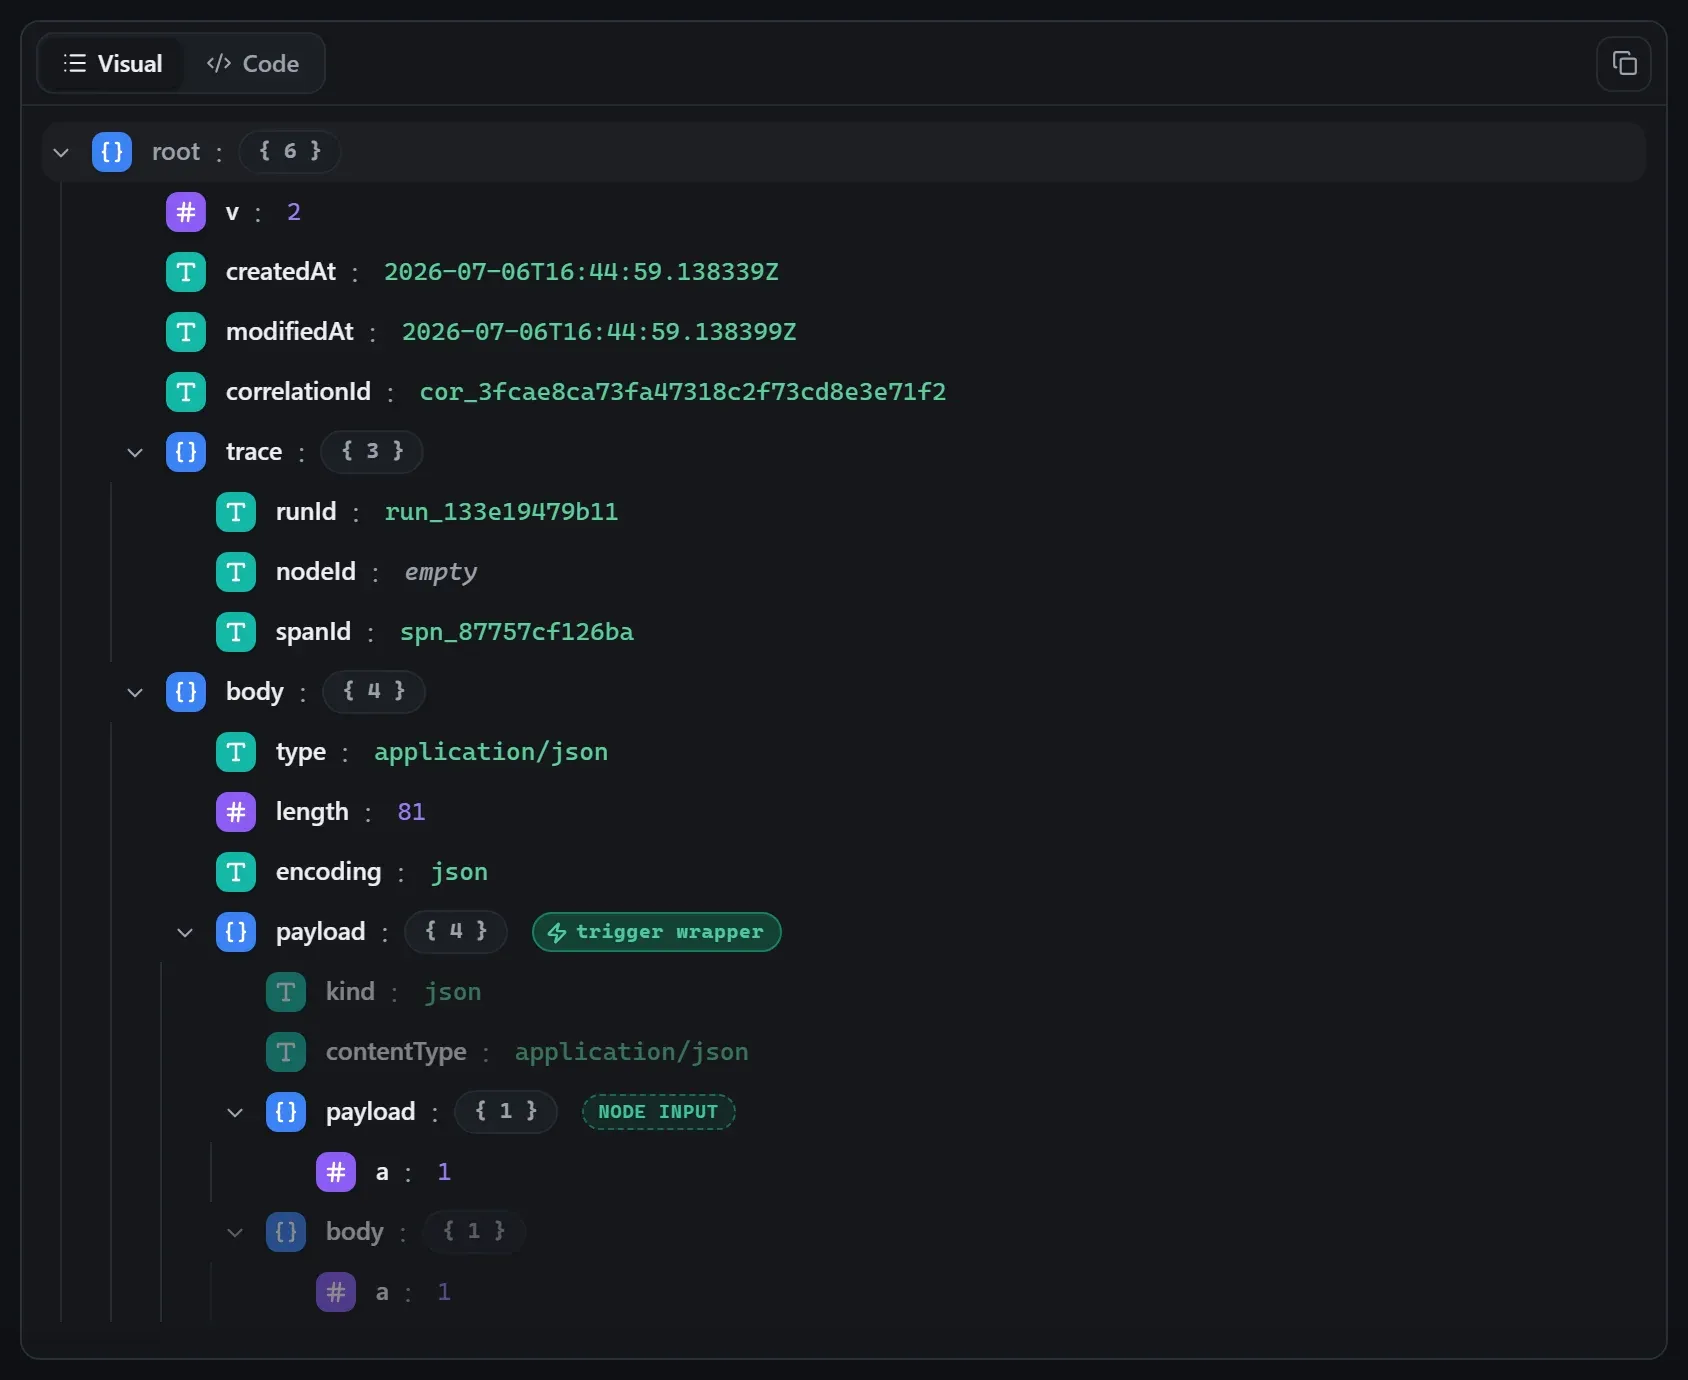This screenshot has height=1380, width=1688.
Task: Click the object icon beside body { 4 }
Action: (x=186, y=692)
